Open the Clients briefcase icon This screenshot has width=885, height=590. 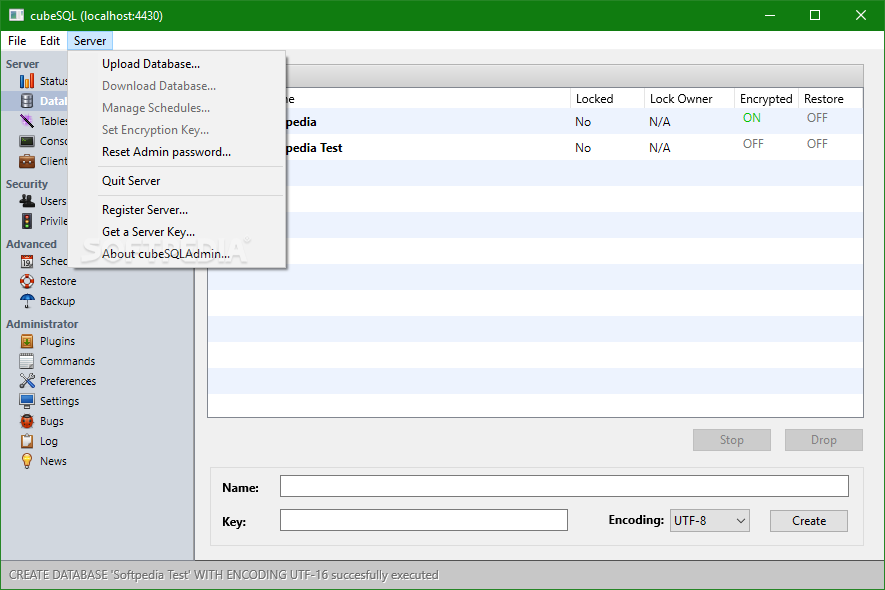coord(27,161)
